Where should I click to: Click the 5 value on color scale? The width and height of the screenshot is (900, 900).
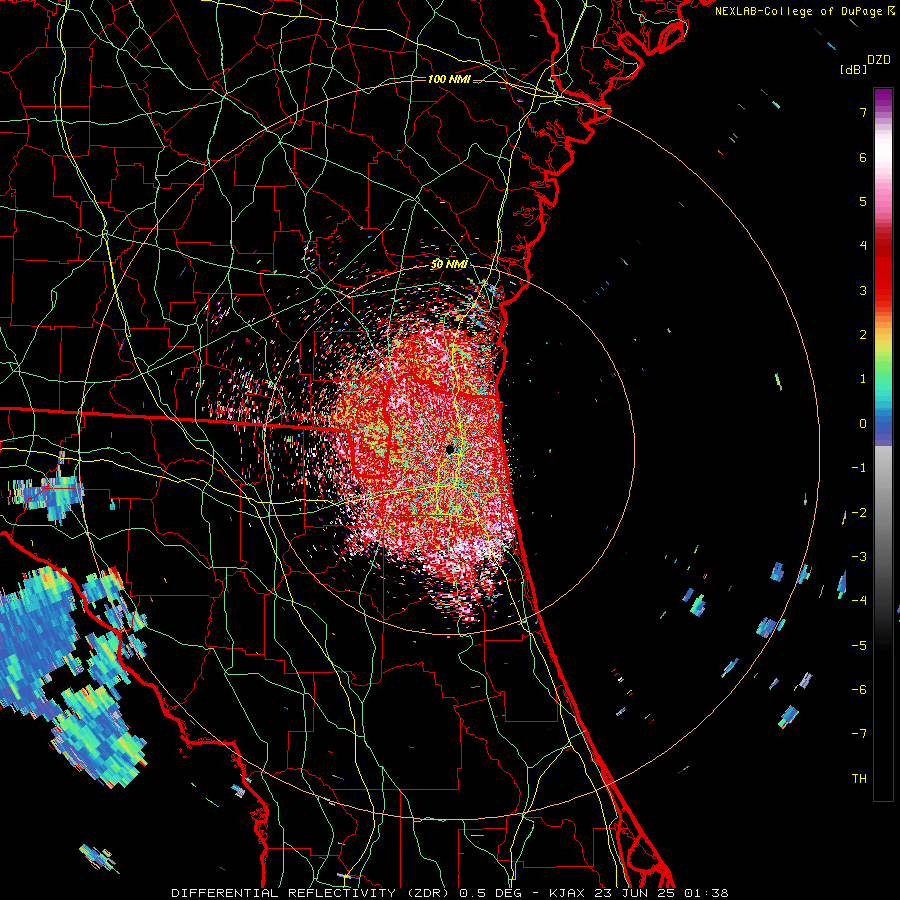pos(863,201)
